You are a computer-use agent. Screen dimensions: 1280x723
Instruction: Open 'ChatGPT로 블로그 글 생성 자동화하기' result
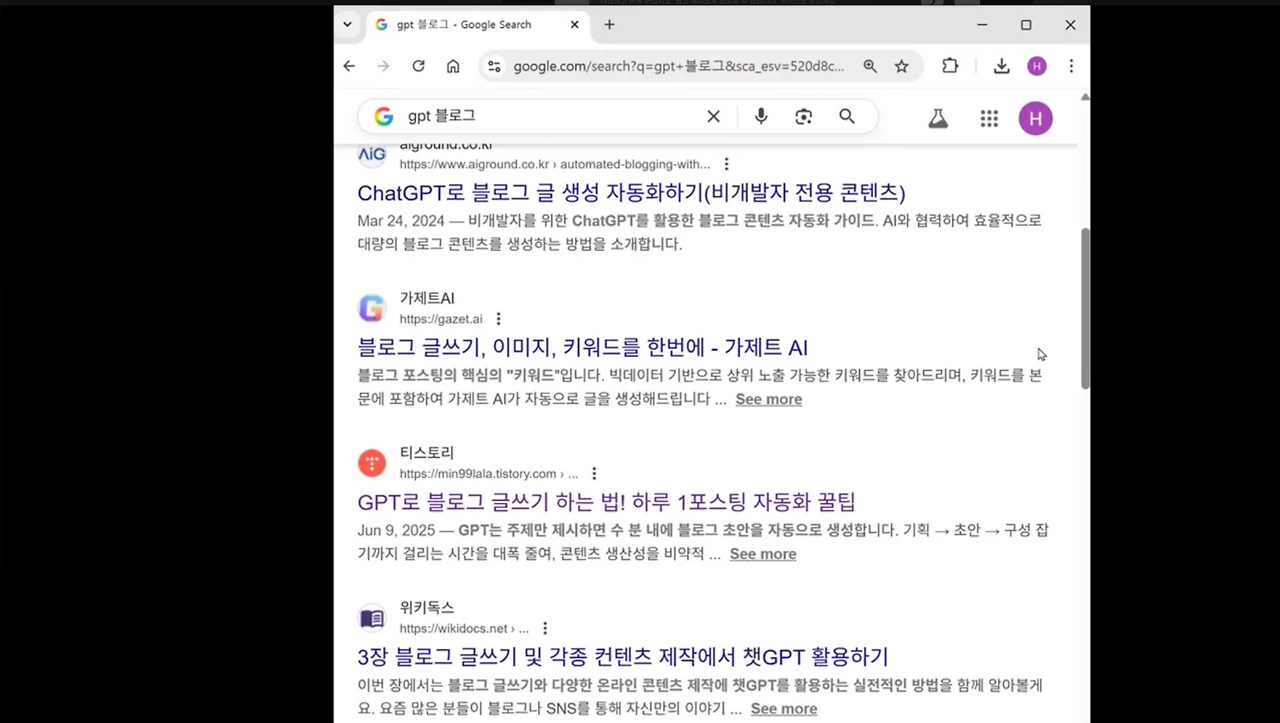(631, 192)
